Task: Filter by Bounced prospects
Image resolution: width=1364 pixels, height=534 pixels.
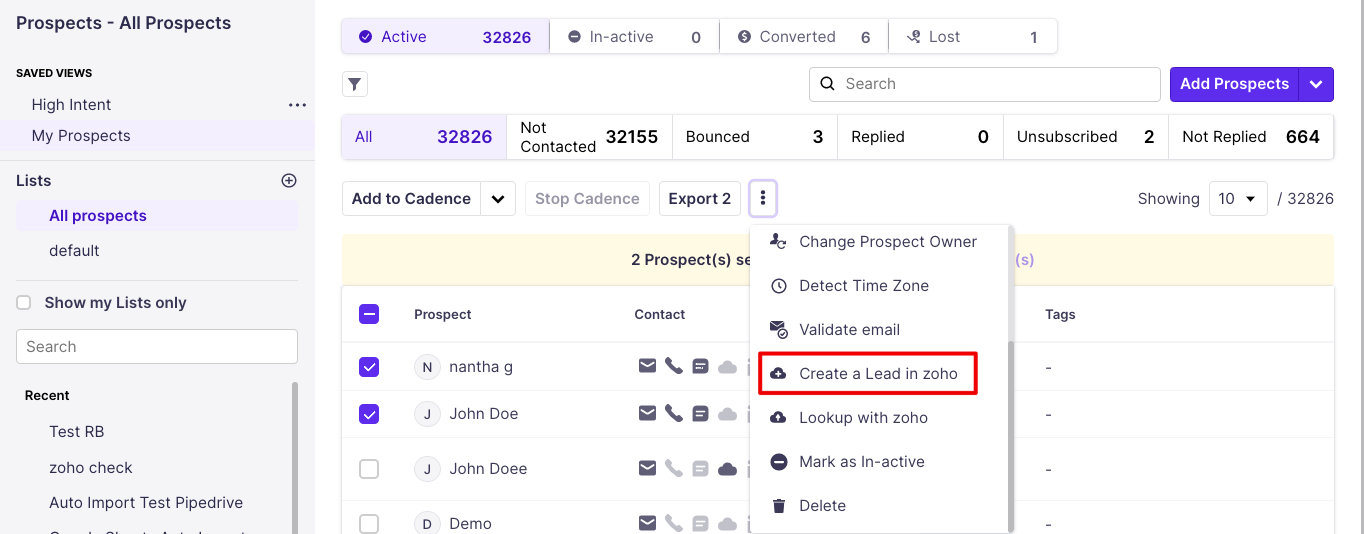Action: coord(755,137)
